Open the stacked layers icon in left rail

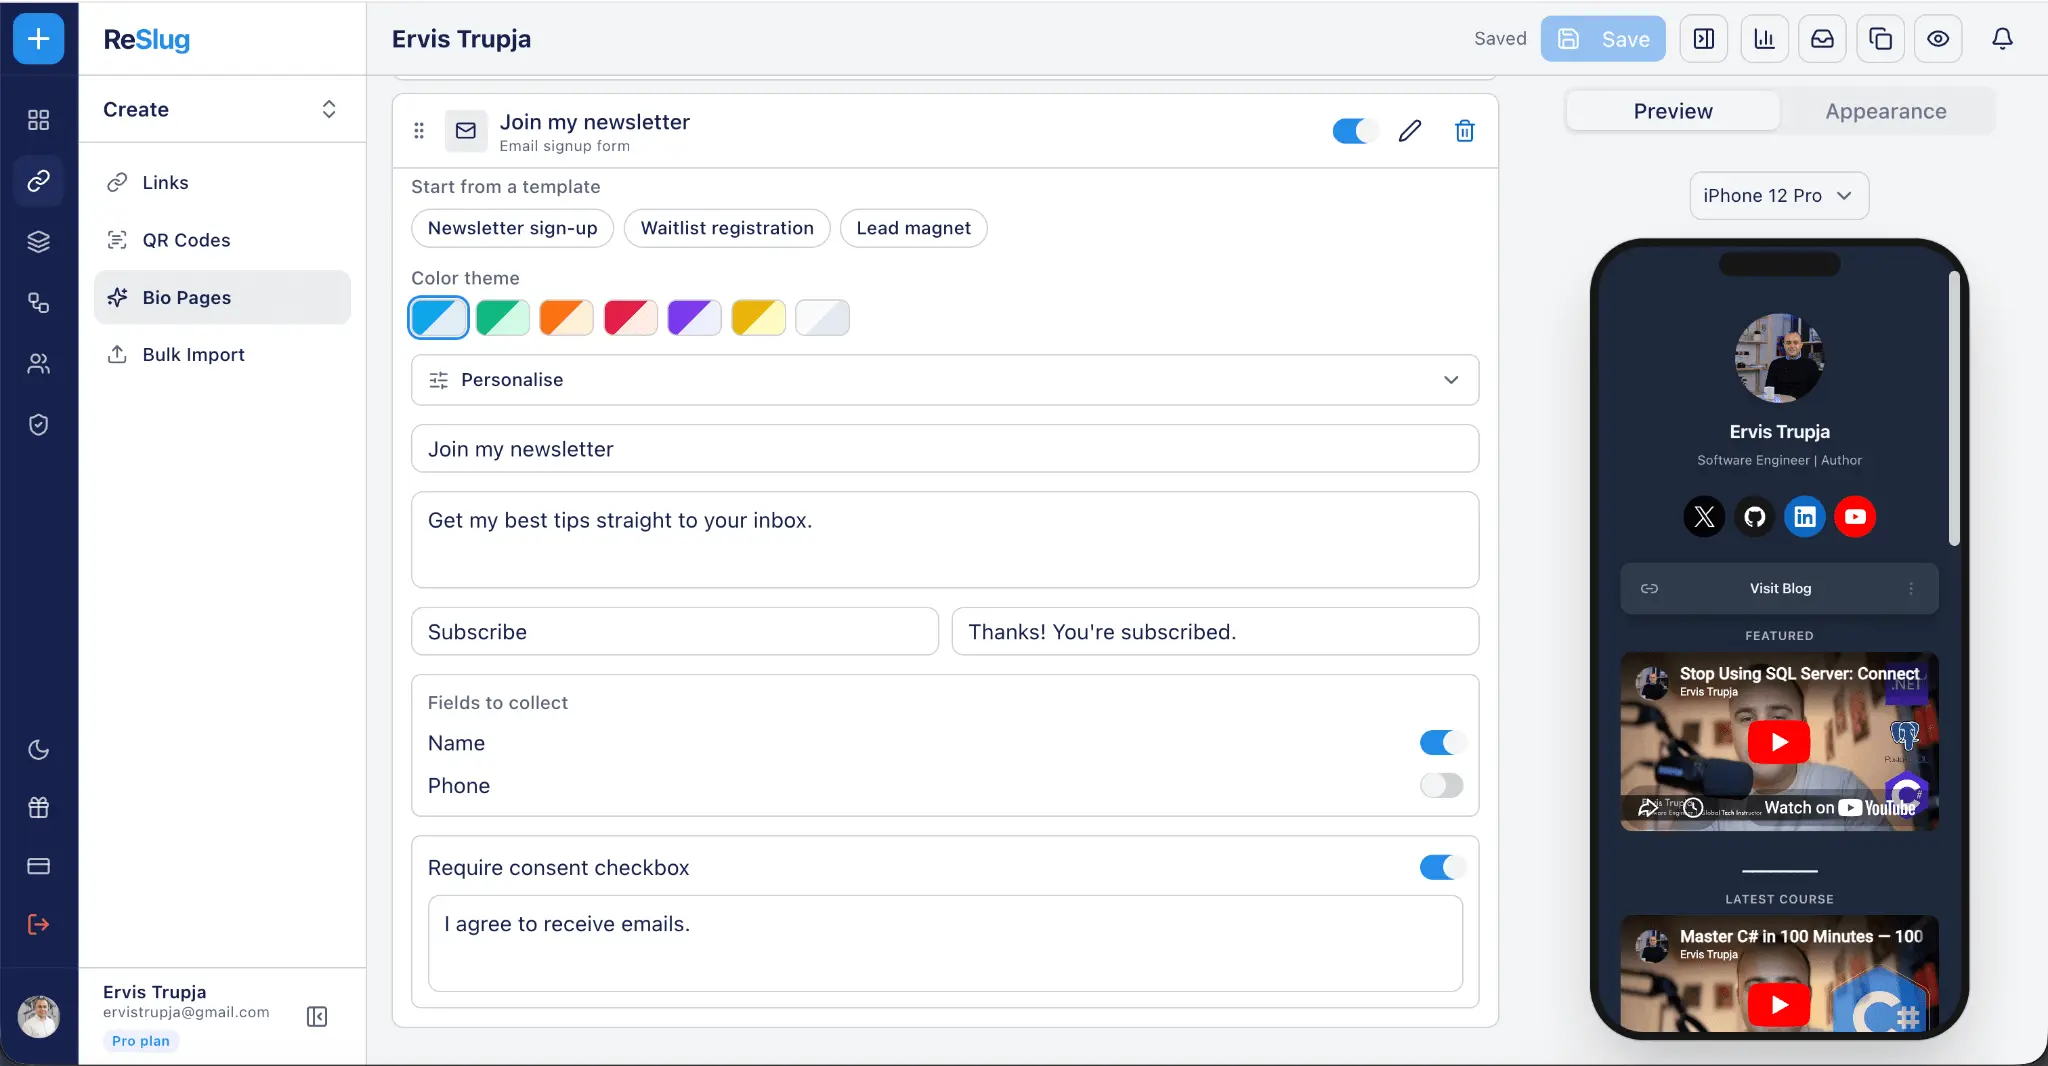click(38, 242)
